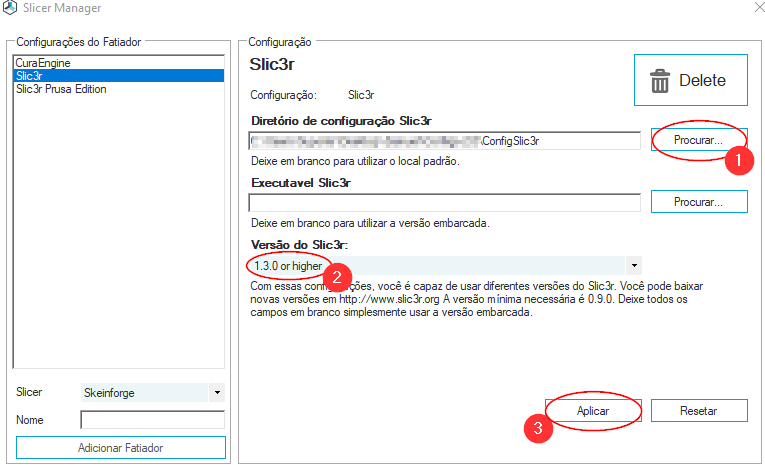Open the Slicer type dropdown showing Skeinforge
Image resolution: width=765 pixels, height=465 pixels.
click(217, 392)
